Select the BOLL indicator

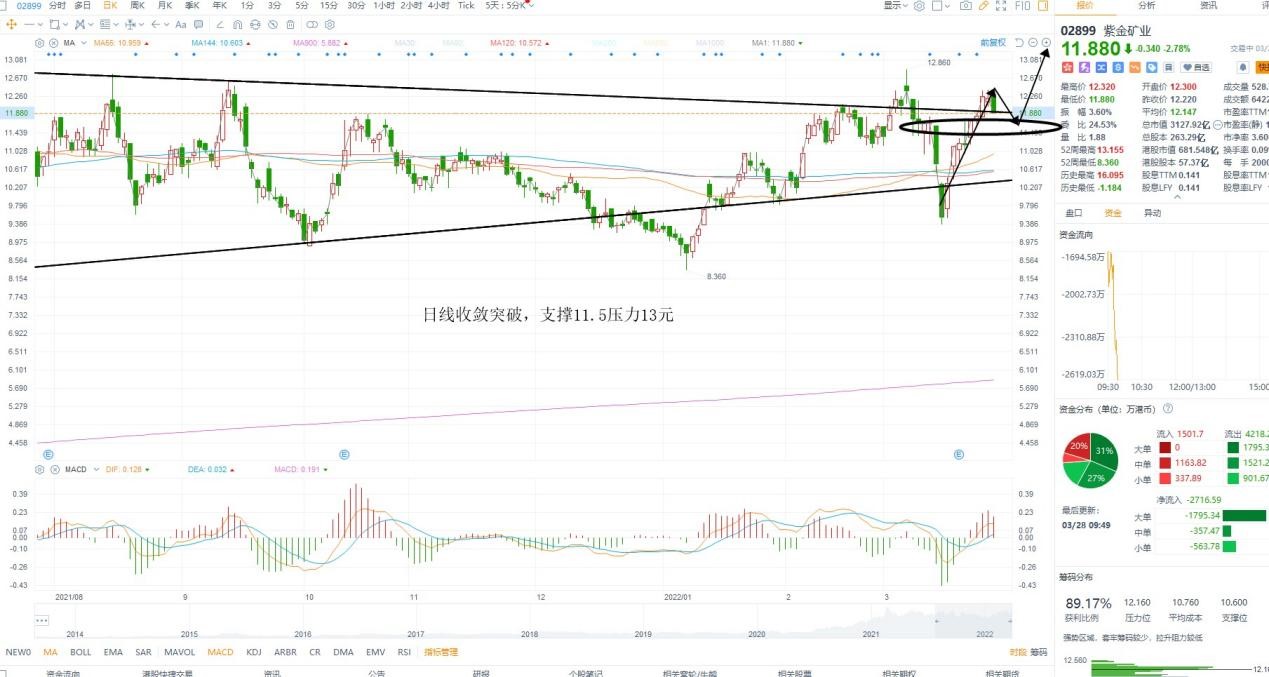80,652
